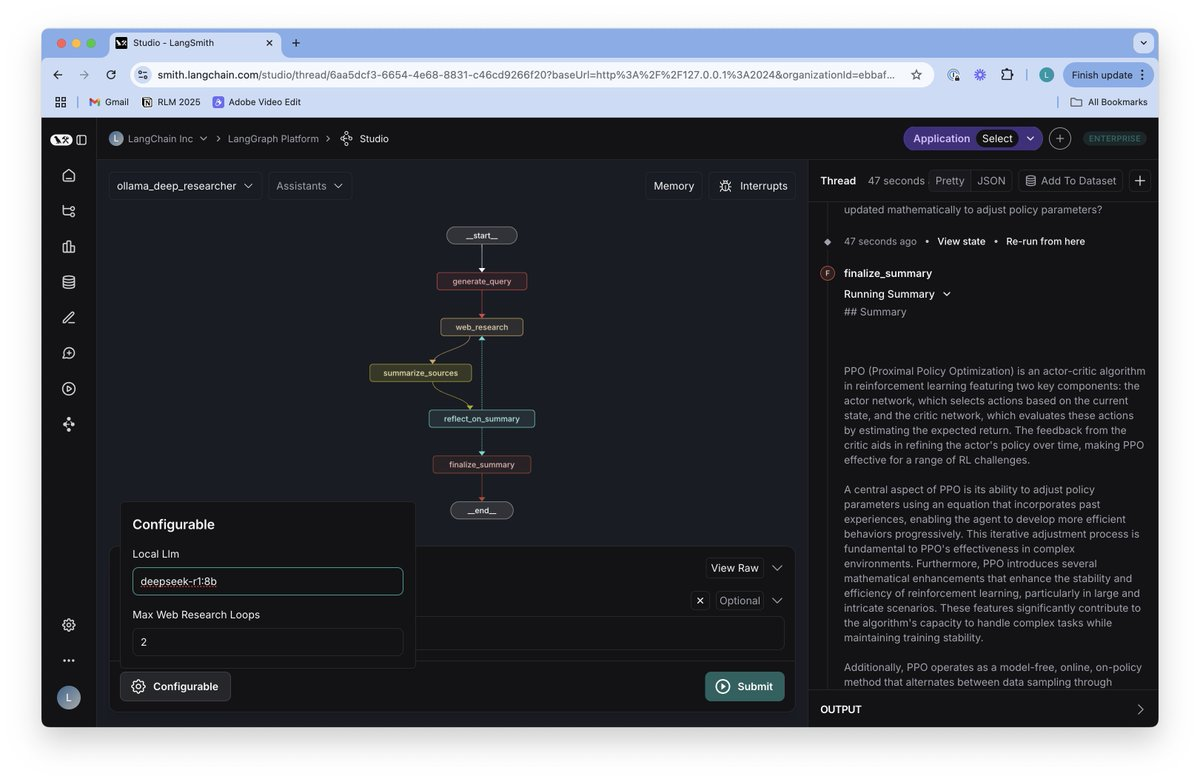Collapse the Running Summary section
This screenshot has height=782, width=1200.
click(x=947, y=294)
